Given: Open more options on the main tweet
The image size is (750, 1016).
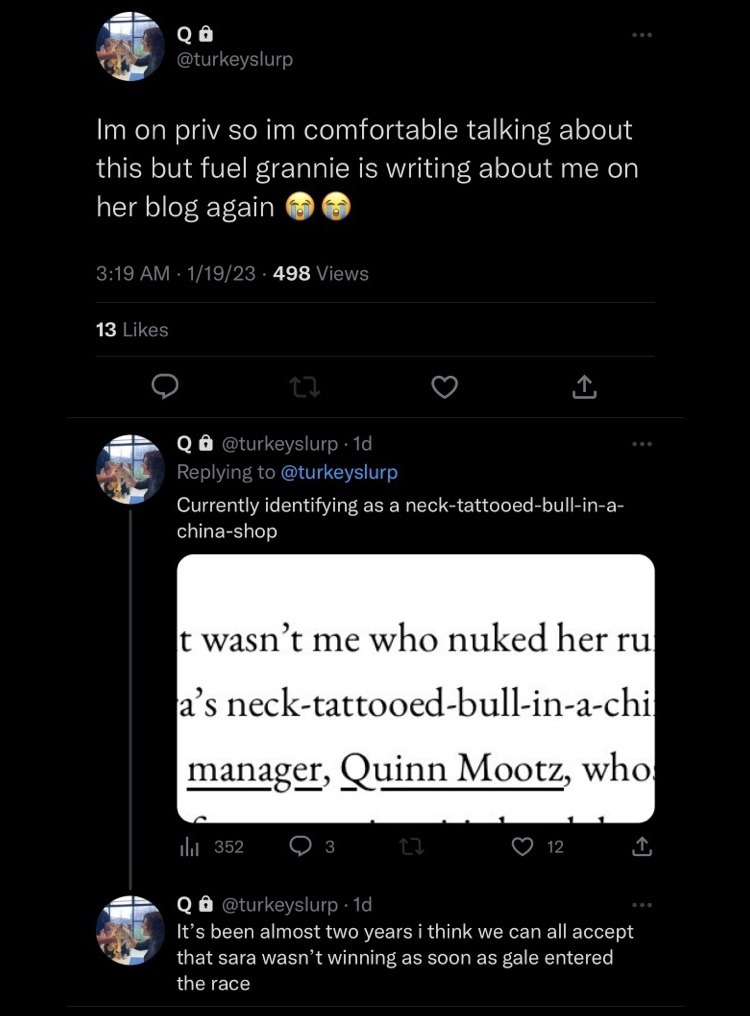Looking at the screenshot, I should (642, 35).
